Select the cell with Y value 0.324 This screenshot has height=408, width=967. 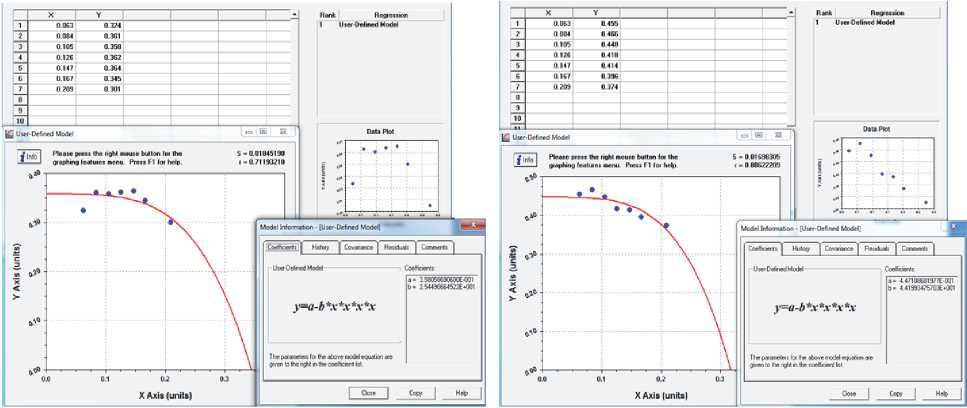pos(99,25)
